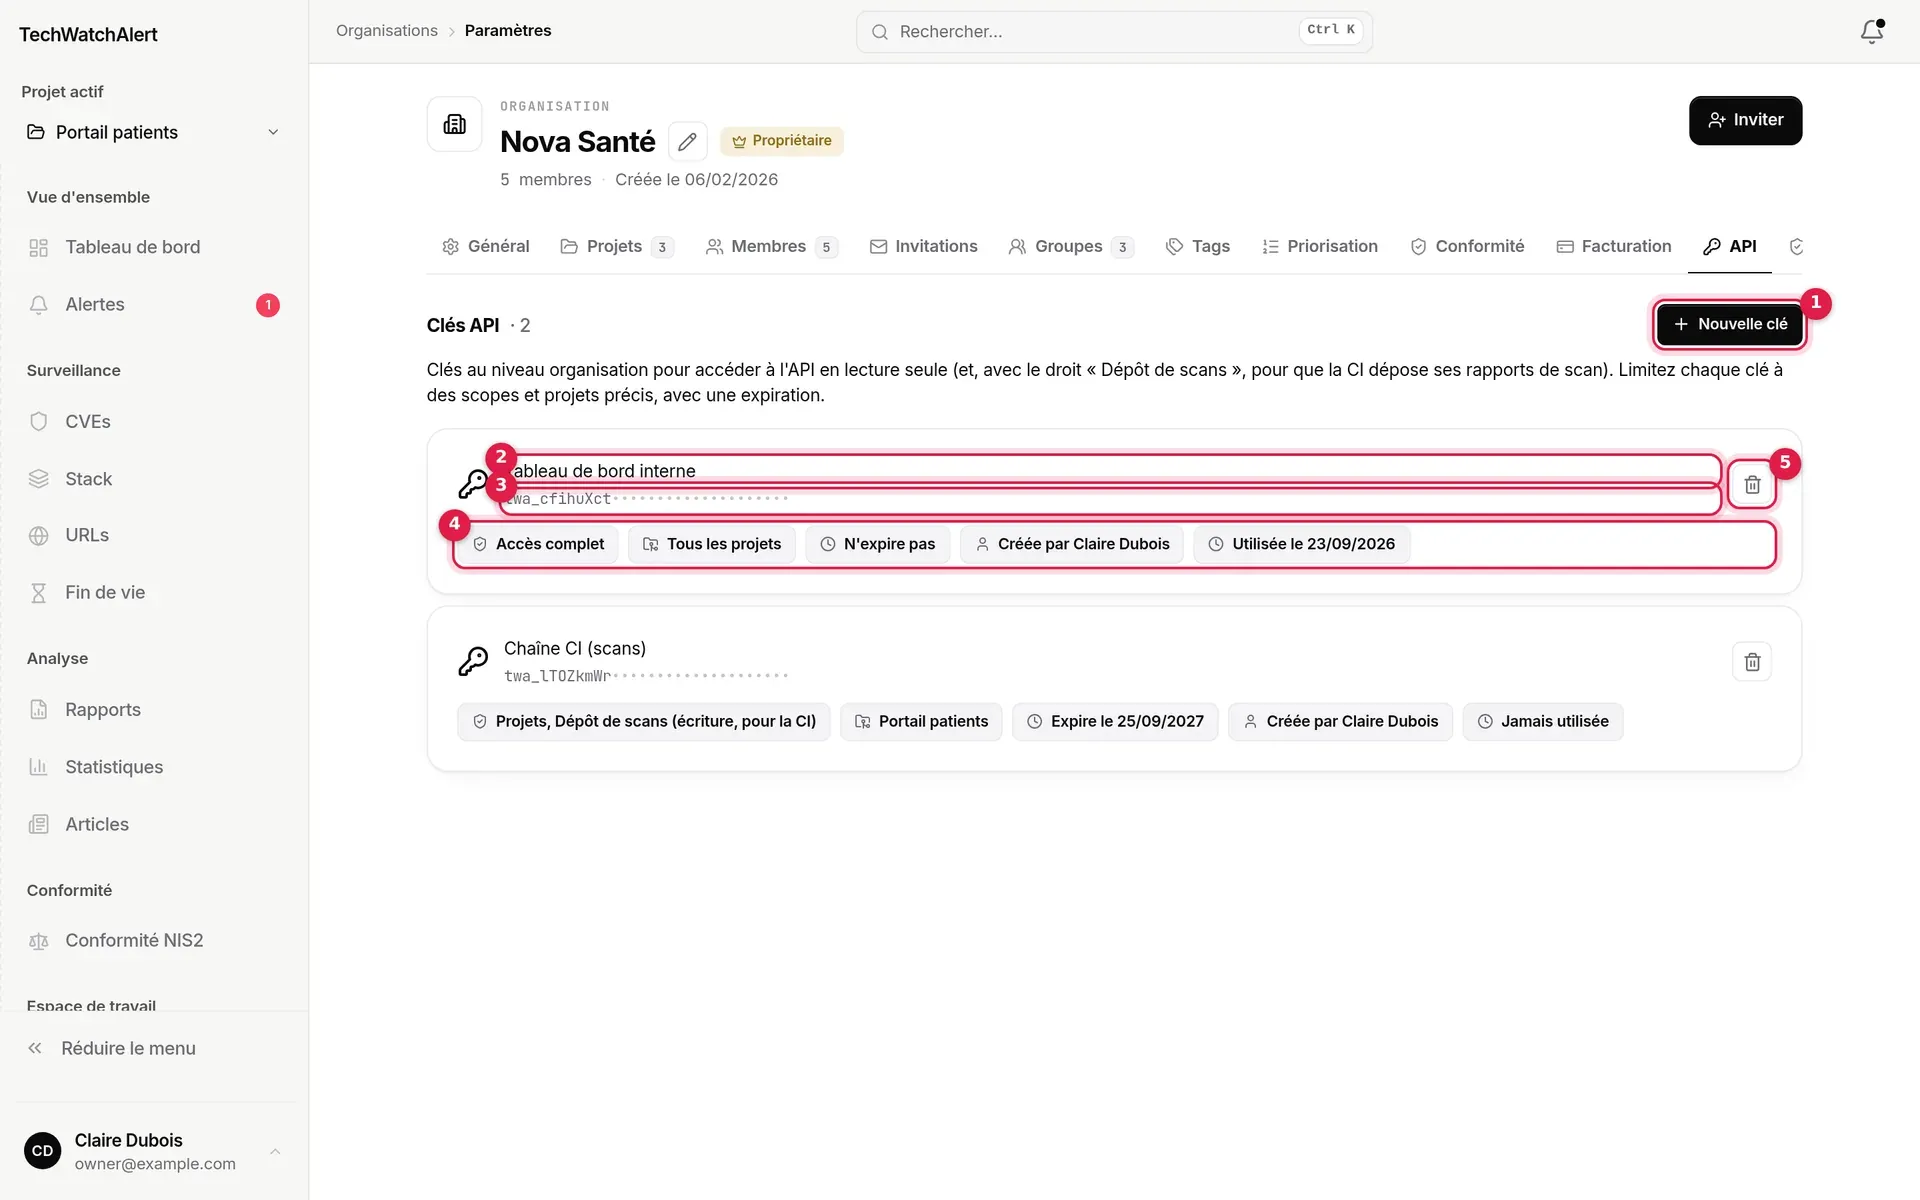Click the Accès complet scope chip

[538, 544]
